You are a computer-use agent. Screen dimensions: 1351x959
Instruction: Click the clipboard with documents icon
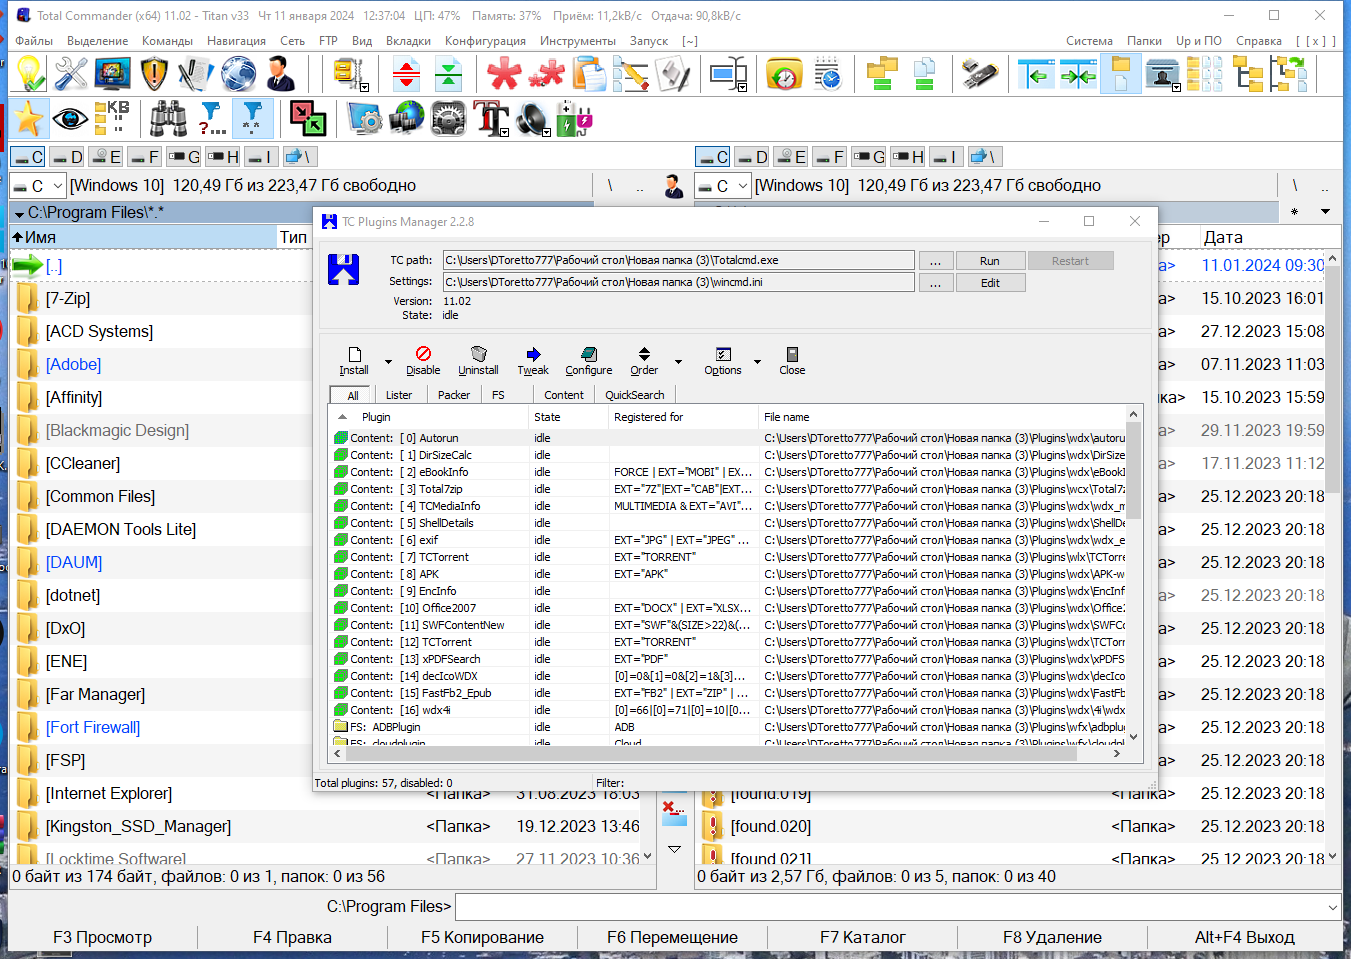pos(588,74)
